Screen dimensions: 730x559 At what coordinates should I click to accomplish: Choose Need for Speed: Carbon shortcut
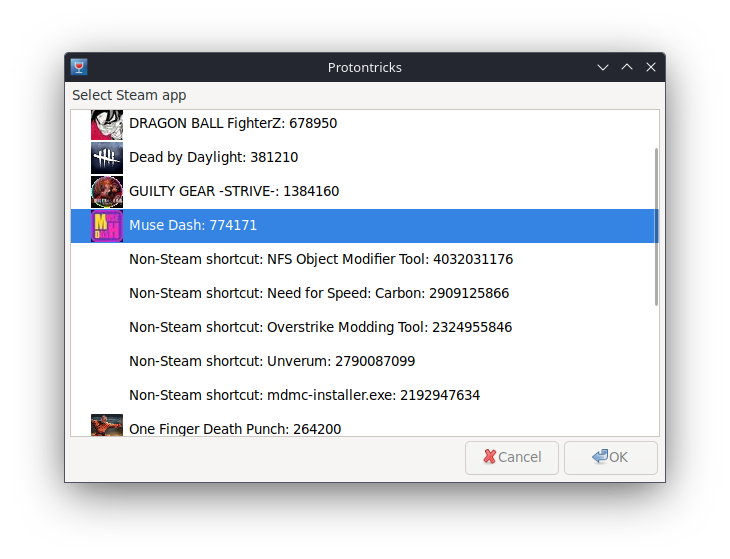[x=365, y=294]
